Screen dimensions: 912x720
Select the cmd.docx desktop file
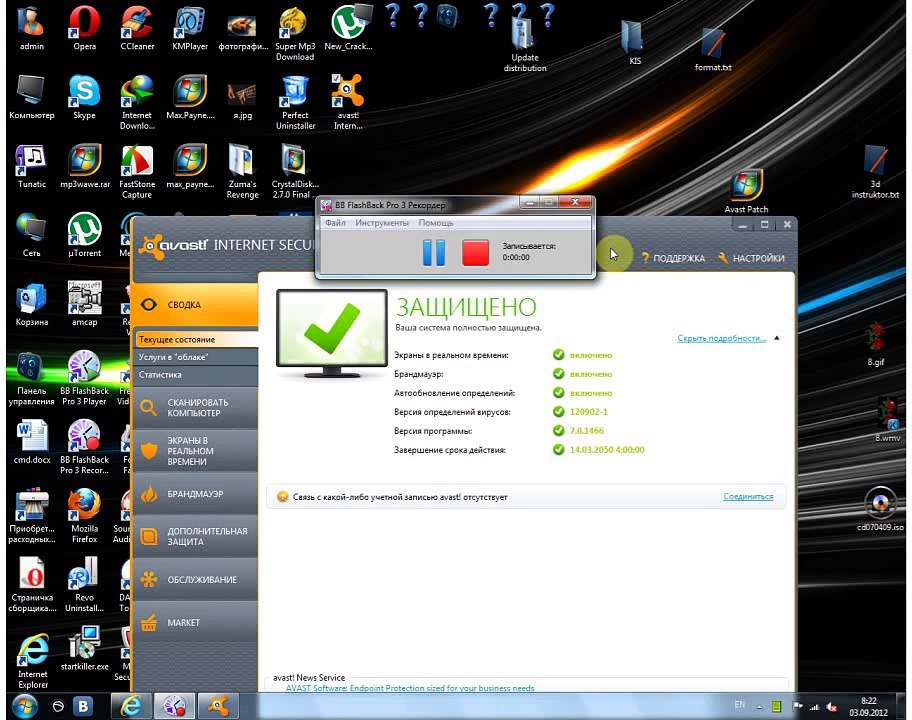(31, 441)
